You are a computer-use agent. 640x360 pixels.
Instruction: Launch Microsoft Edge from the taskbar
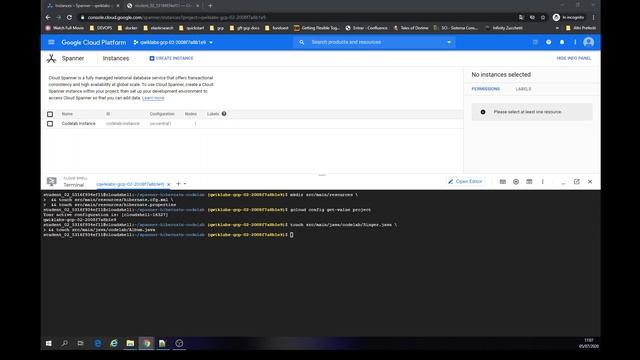click(x=98, y=343)
